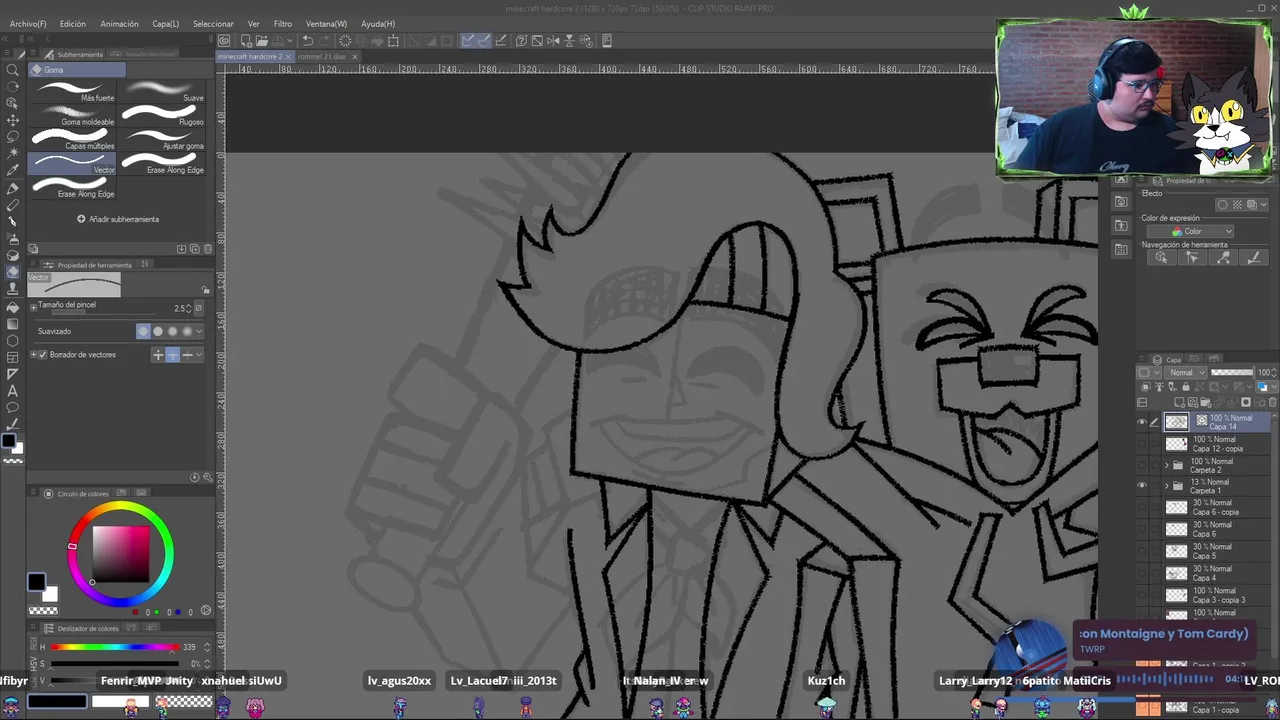This screenshot has width=1280, height=720.
Task: Click the smartphone connect icon
Action: point(607,41)
